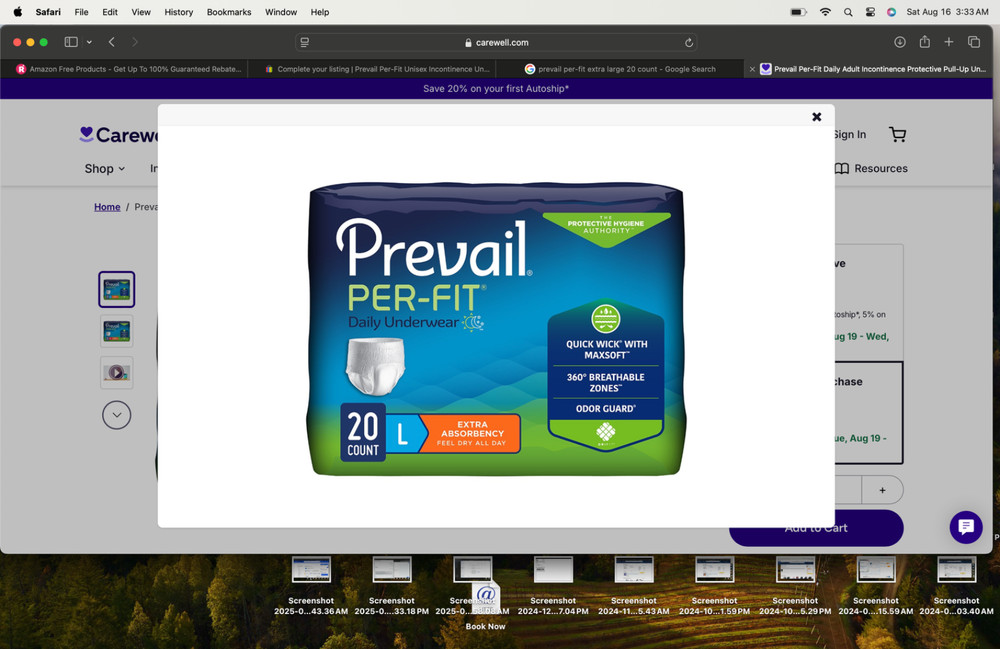Open the shopping cart icon
This screenshot has height=649, width=1000.
click(897, 135)
